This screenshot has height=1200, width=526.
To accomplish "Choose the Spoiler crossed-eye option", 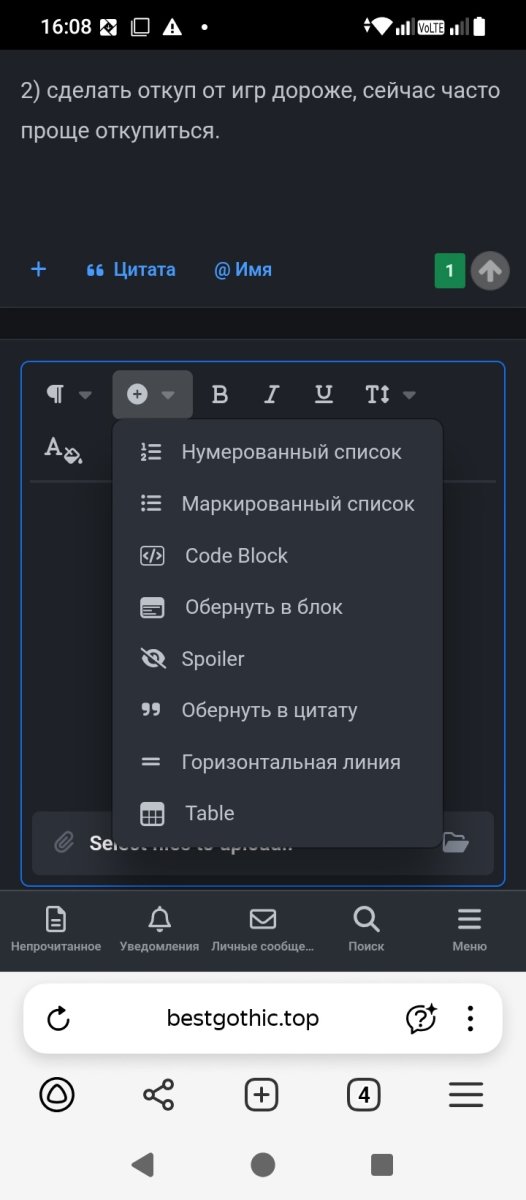I will pyautogui.click(x=277, y=659).
